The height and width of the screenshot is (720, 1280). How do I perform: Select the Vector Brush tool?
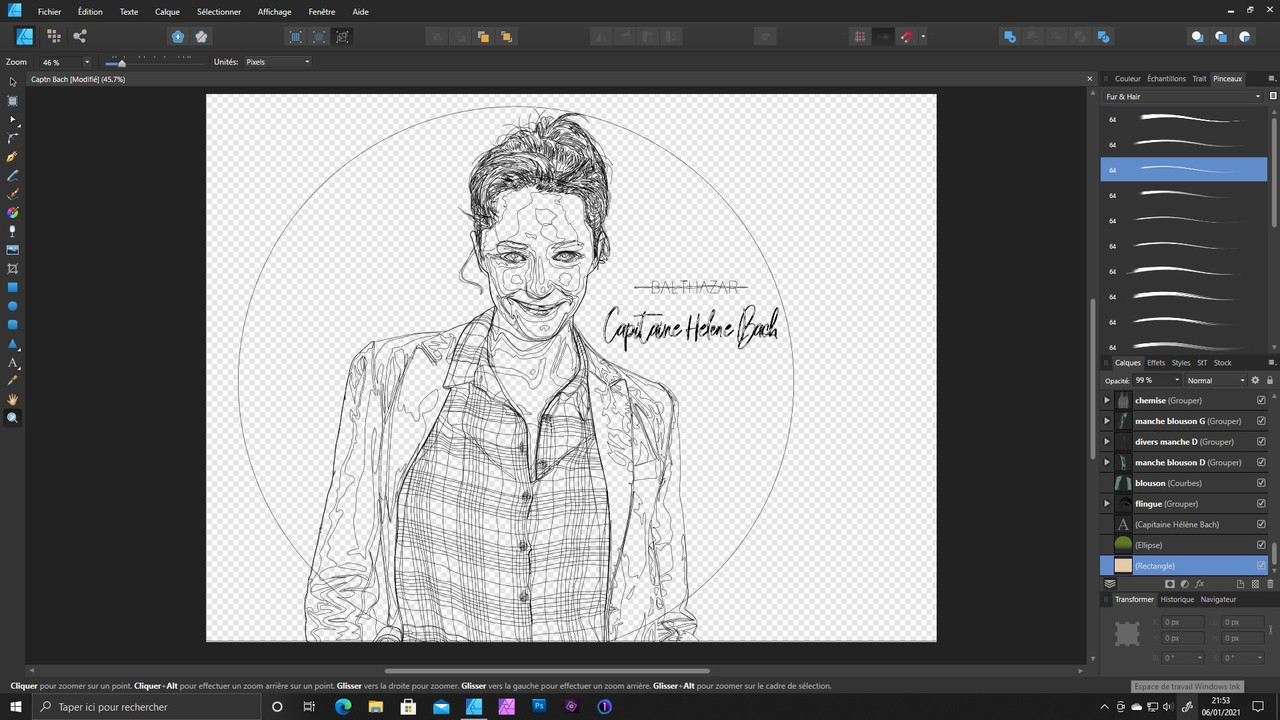(x=13, y=194)
